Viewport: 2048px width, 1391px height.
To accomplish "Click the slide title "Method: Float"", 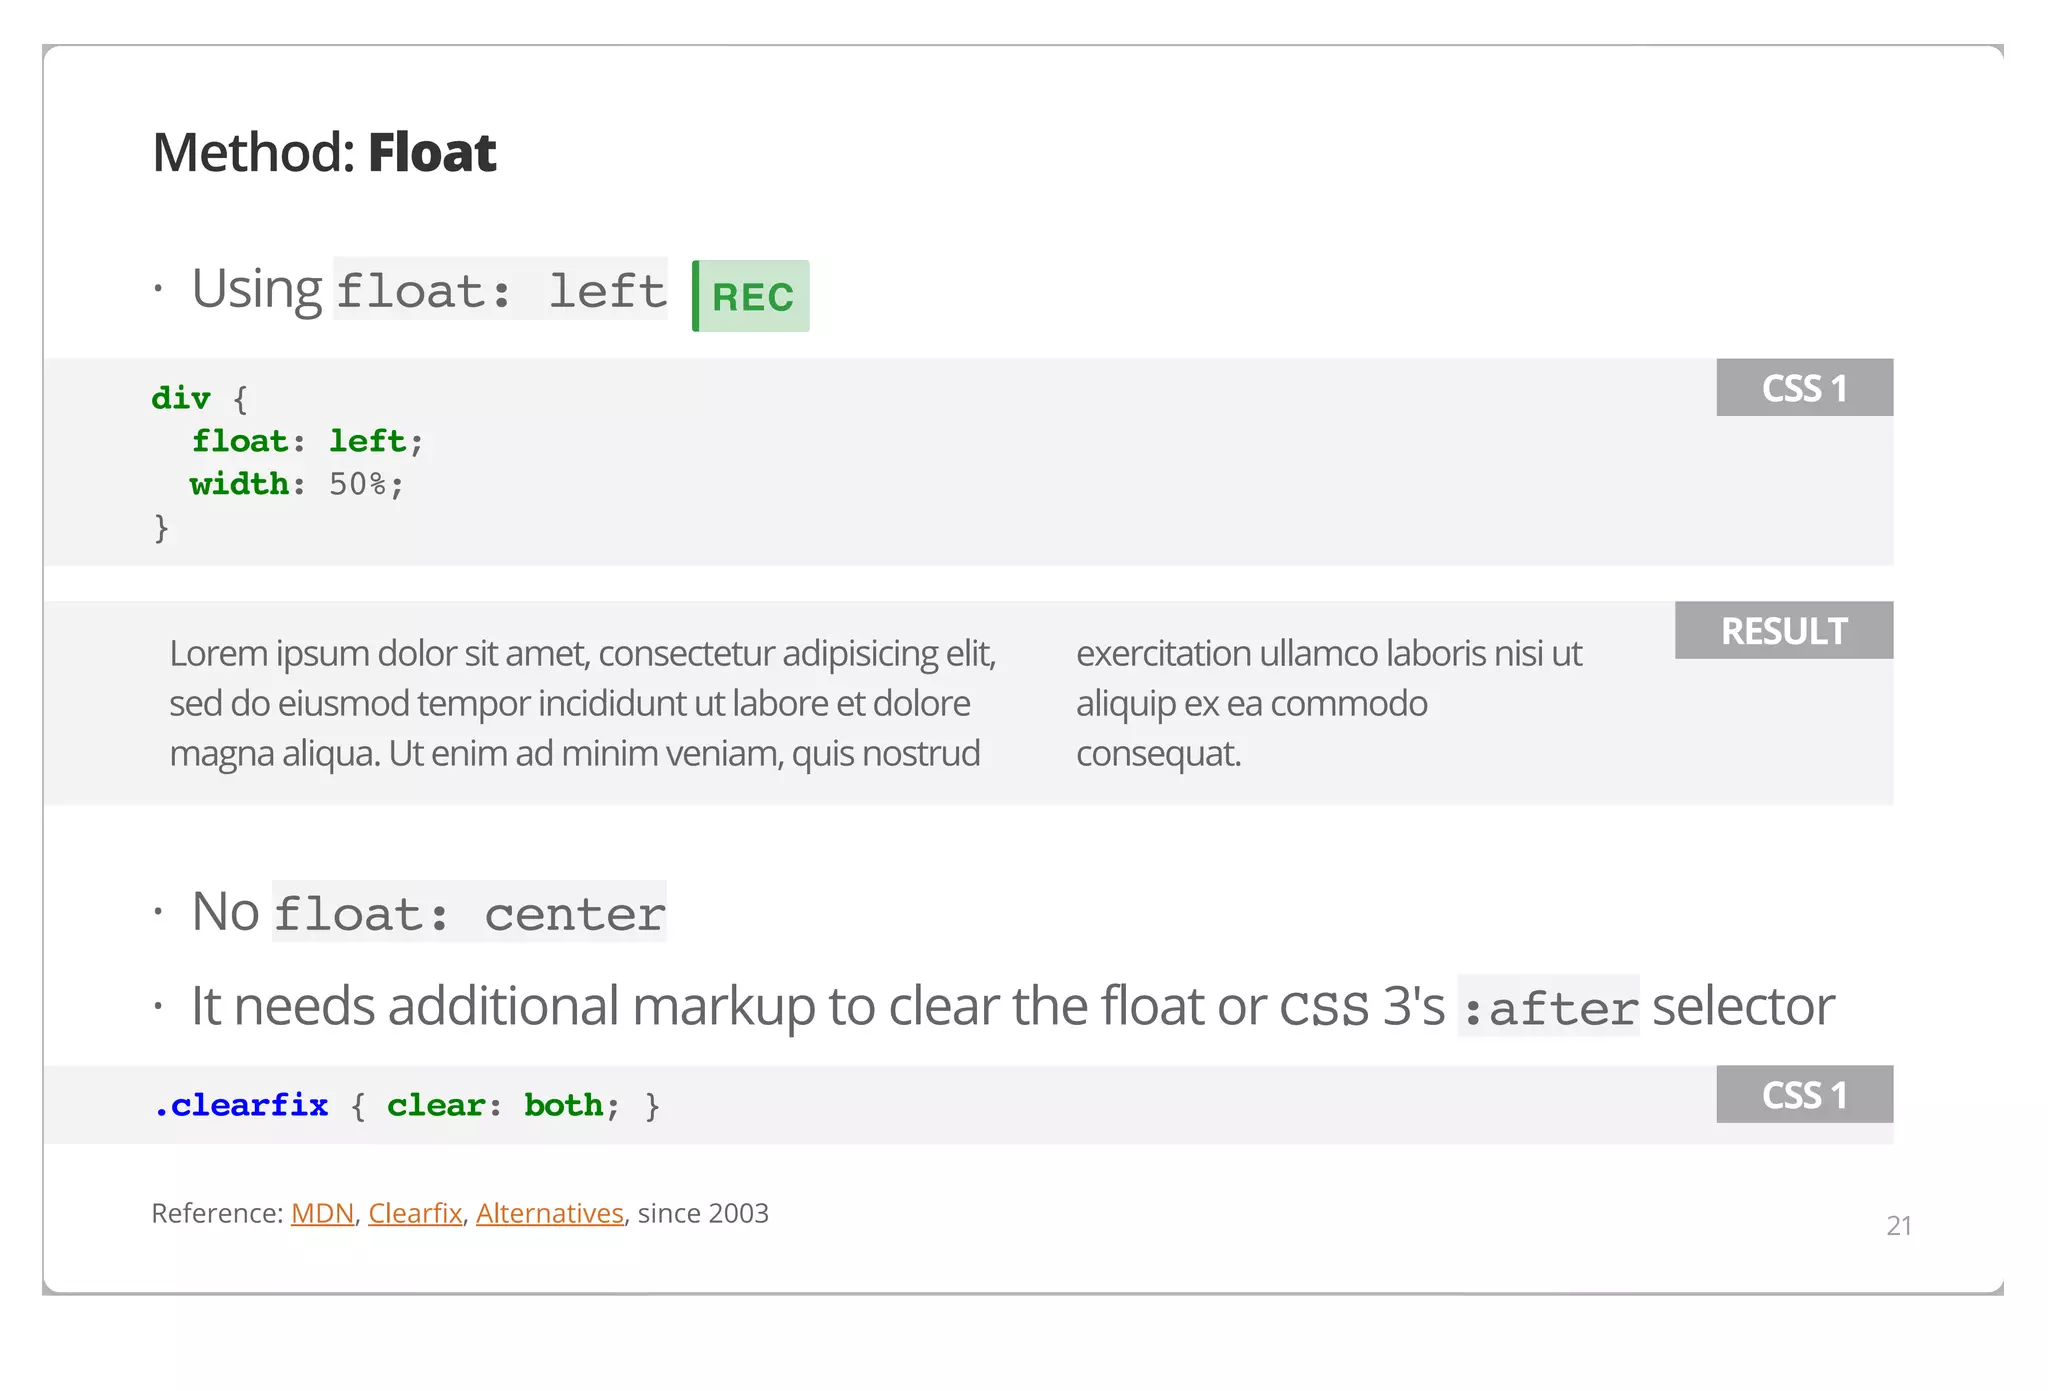I will [x=324, y=153].
